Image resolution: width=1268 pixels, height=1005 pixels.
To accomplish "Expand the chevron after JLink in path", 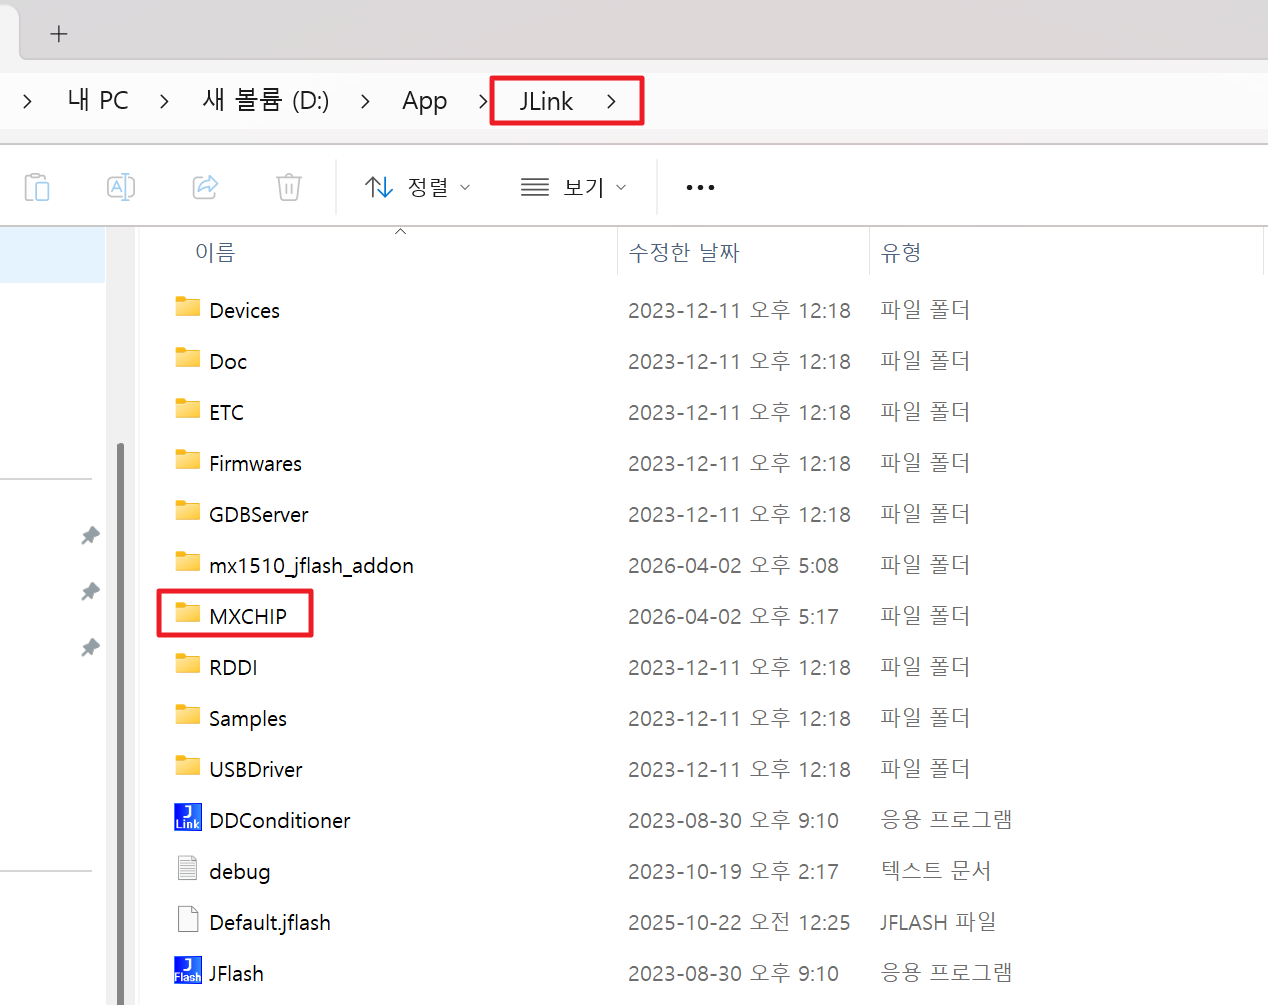I will click(x=611, y=101).
